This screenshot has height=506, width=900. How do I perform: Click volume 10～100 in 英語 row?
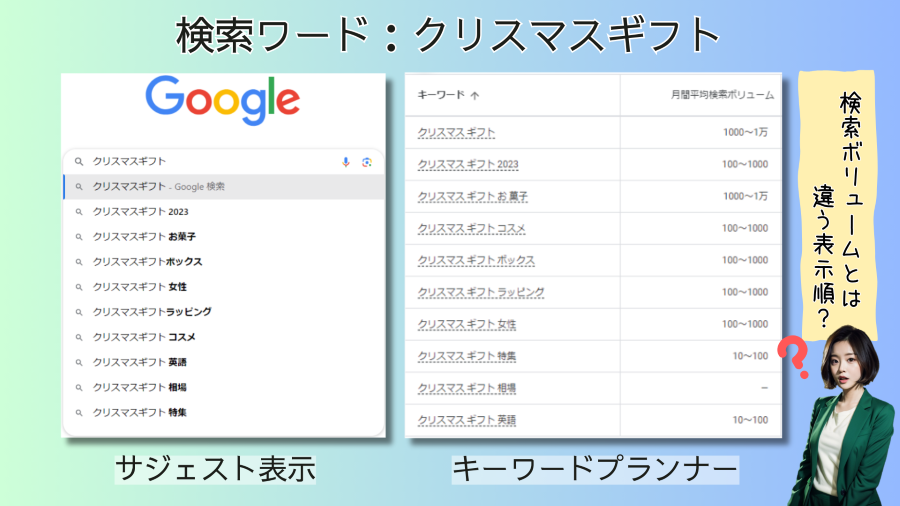[750, 421]
